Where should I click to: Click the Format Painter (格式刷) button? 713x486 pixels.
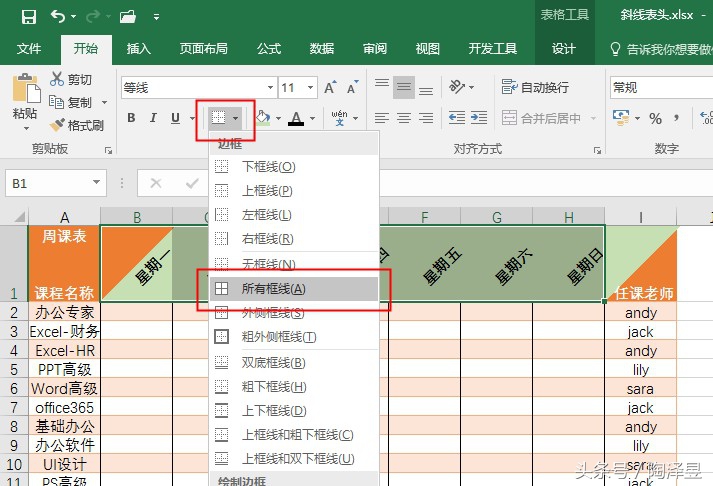coord(77,125)
